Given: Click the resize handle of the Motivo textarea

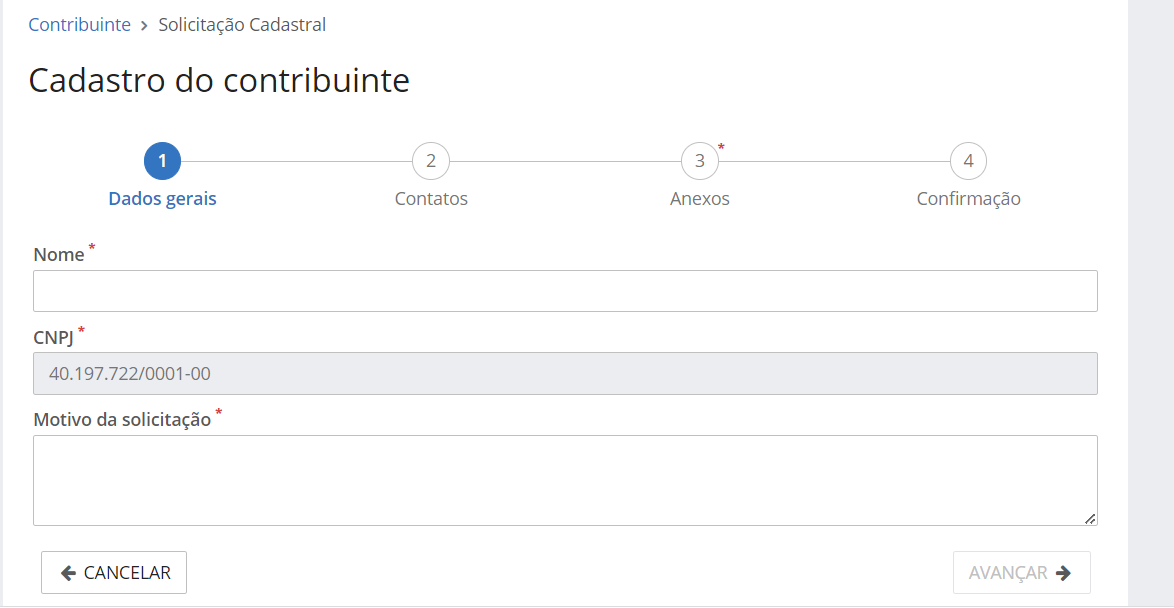Looking at the screenshot, I should point(1090,519).
